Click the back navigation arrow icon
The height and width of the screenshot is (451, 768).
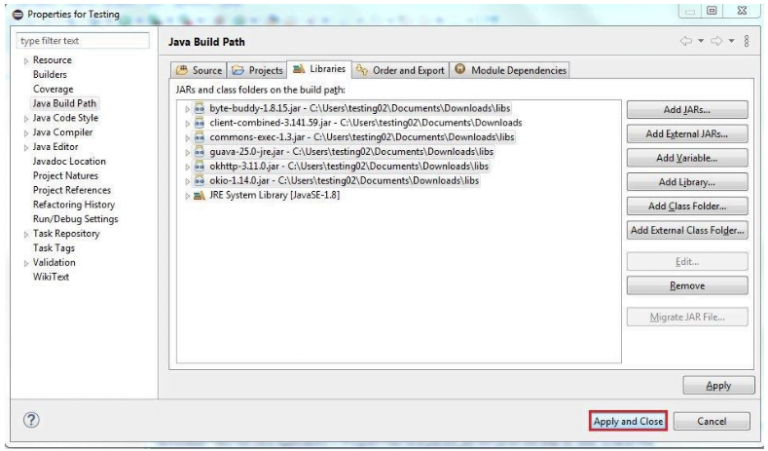point(686,41)
